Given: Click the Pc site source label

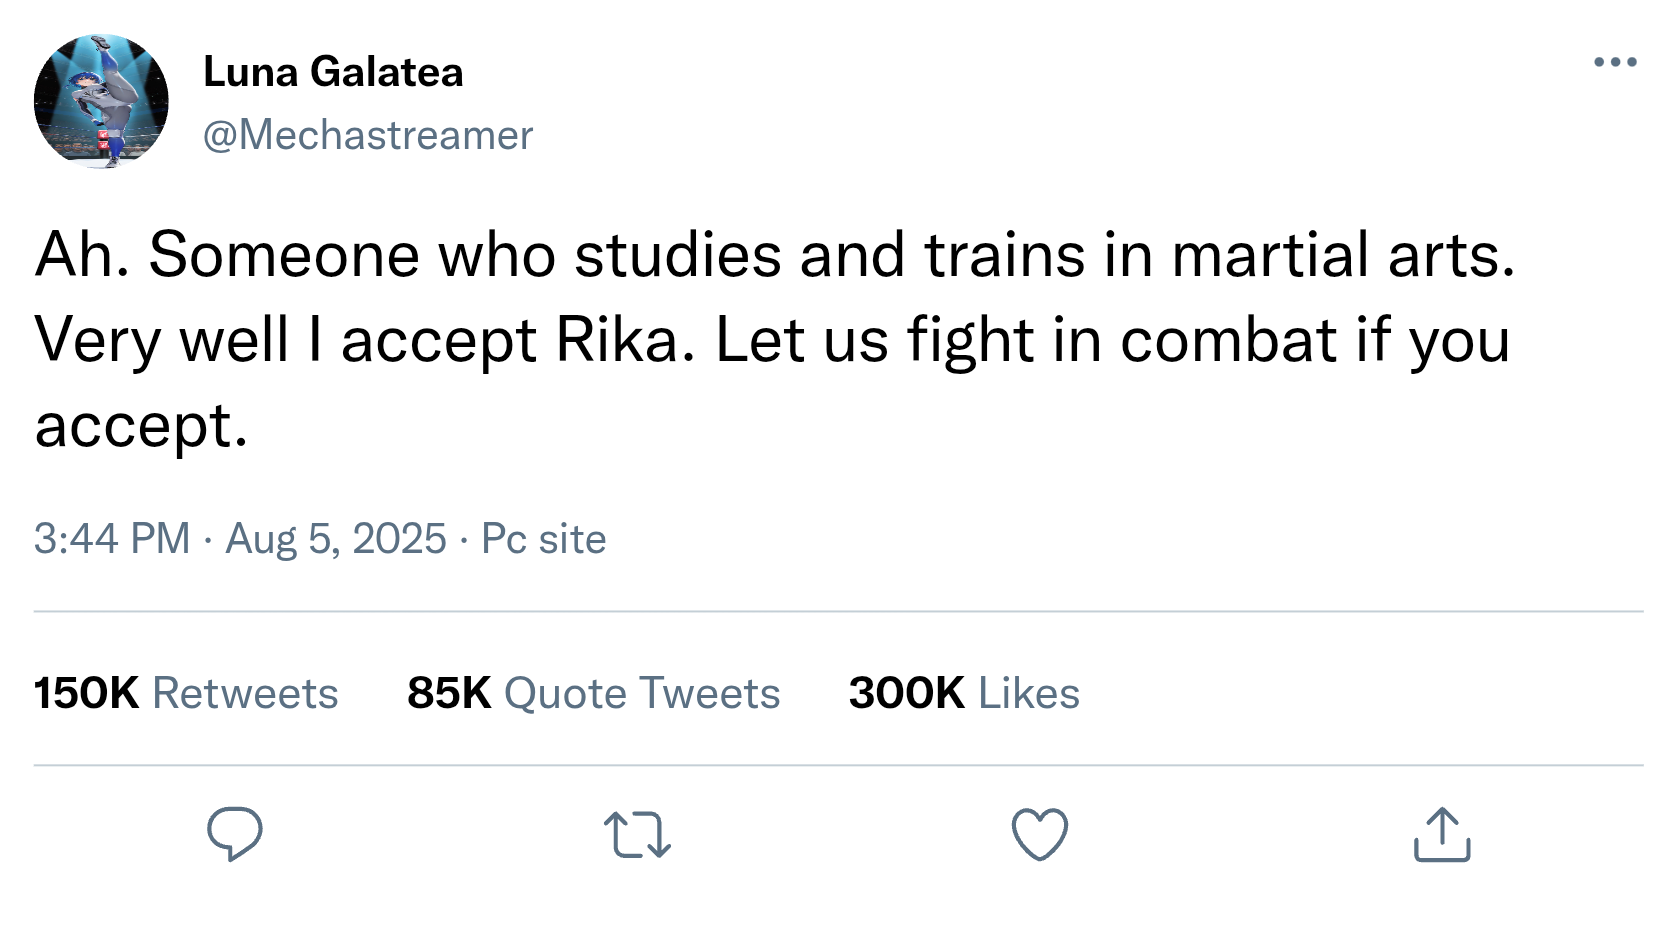Looking at the screenshot, I should point(544,539).
